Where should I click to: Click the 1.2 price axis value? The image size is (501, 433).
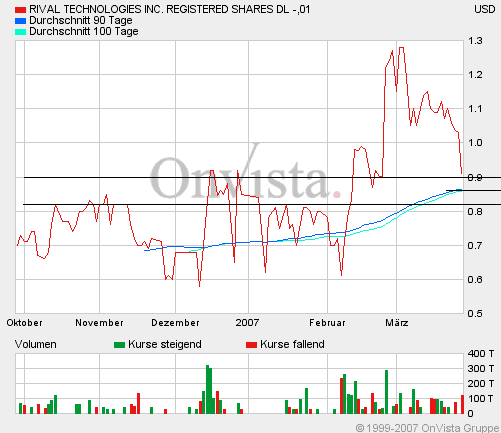point(475,75)
